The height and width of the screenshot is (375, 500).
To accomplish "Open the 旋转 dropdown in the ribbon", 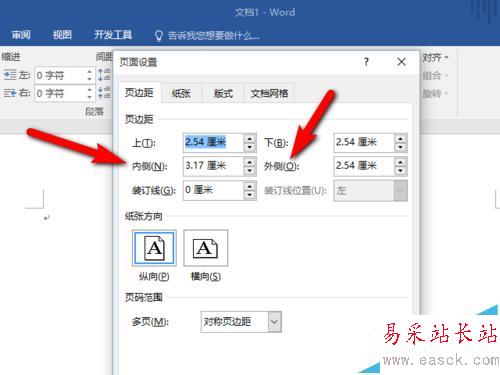I will pyautogui.click(x=435, y=93).
